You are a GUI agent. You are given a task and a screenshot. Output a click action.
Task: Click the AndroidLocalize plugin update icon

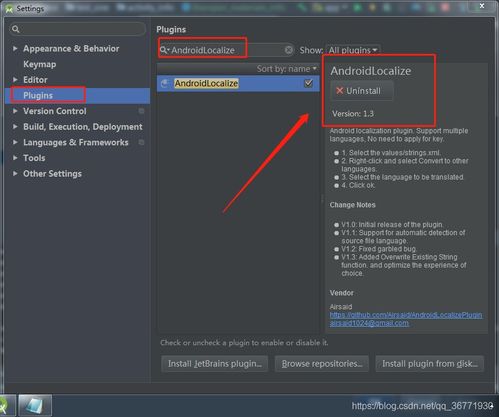pos(165,83)
